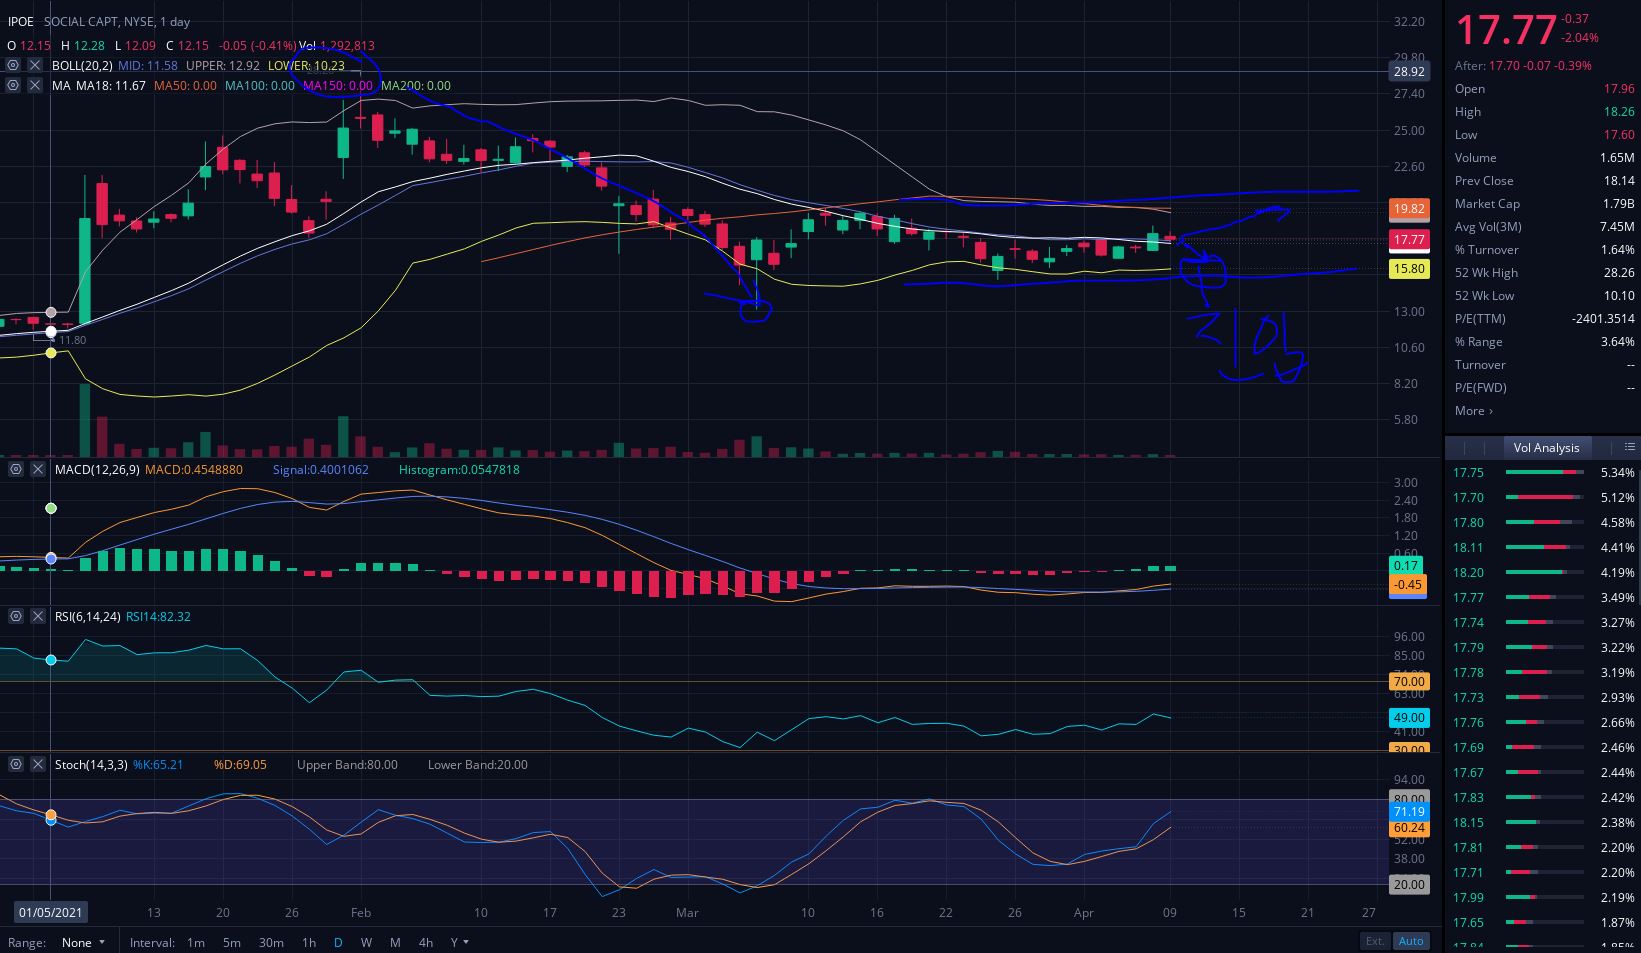Screen dimensions: 1641x953
Task: Select the D daily interval
Action: point(338,942)
